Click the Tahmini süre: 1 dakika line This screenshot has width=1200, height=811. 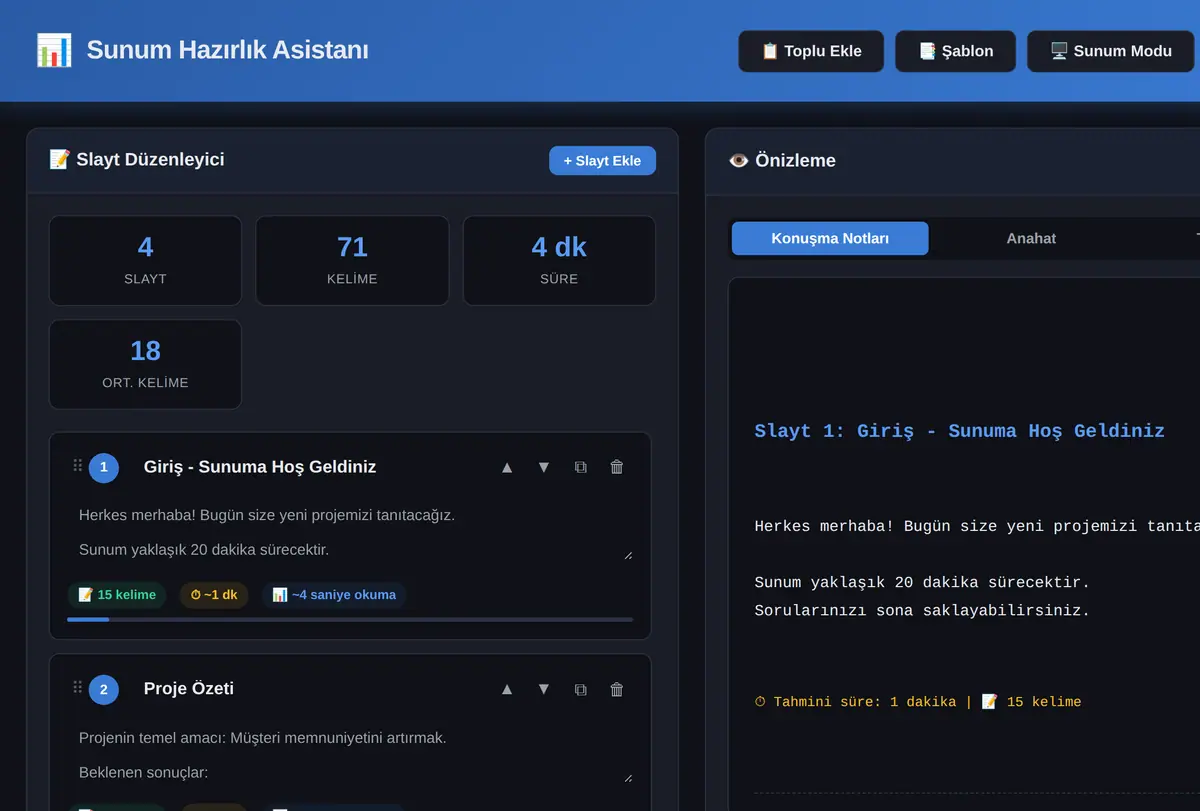pos(918,702)
